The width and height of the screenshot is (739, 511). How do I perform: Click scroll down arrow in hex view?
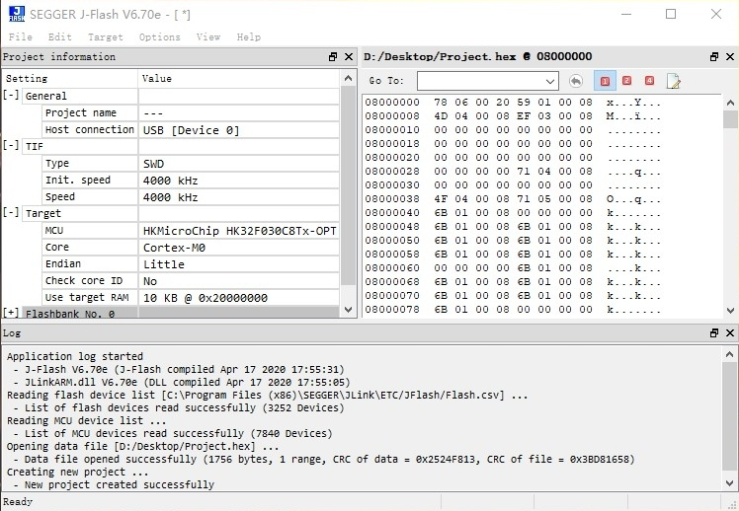(730, 310)
